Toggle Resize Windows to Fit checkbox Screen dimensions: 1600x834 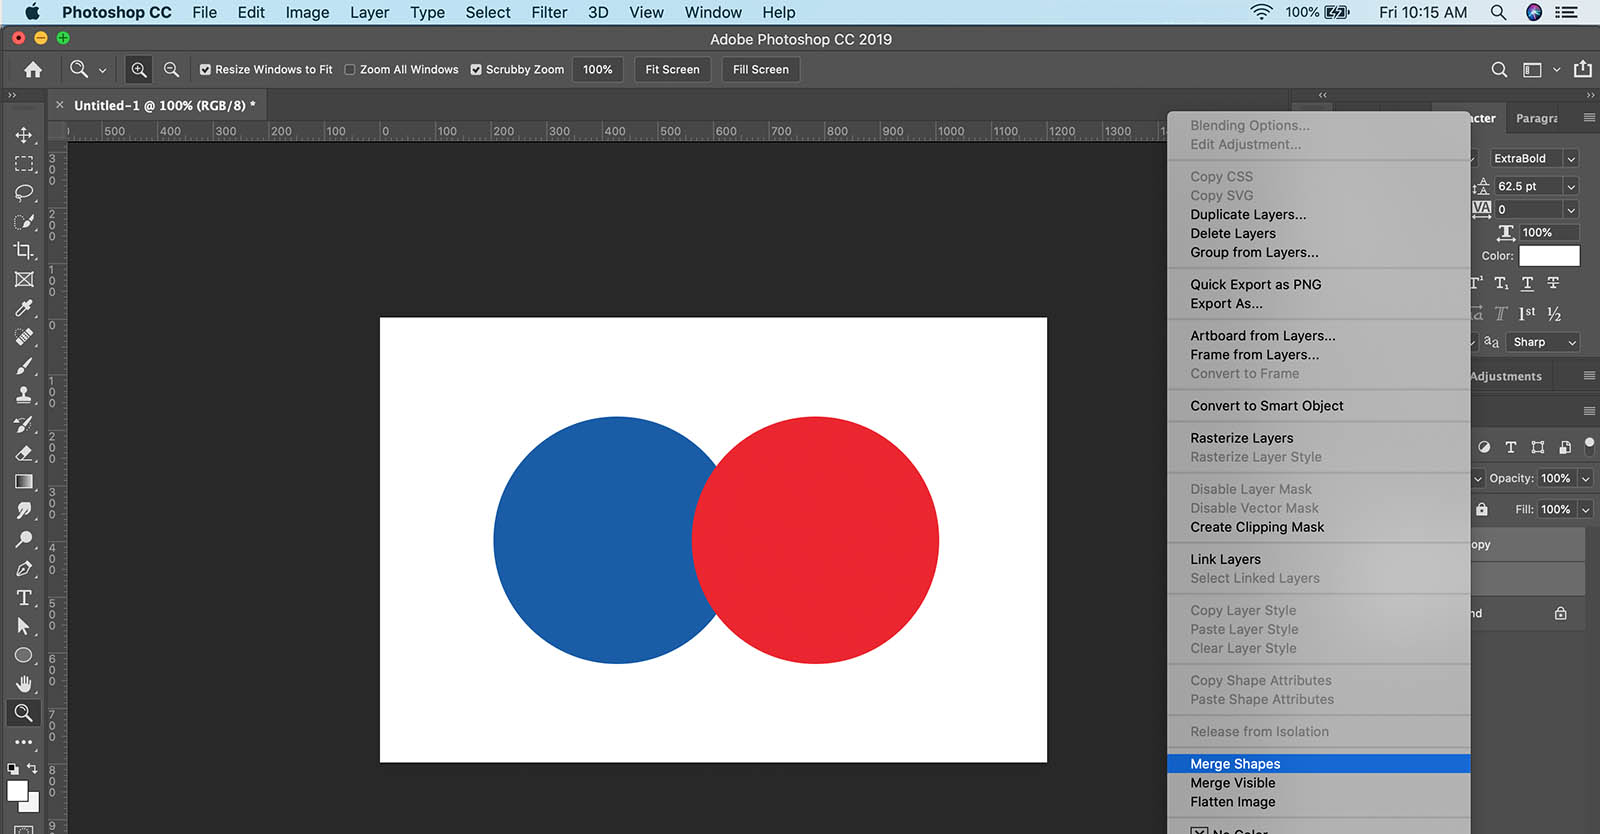click(x=205, y=70)
